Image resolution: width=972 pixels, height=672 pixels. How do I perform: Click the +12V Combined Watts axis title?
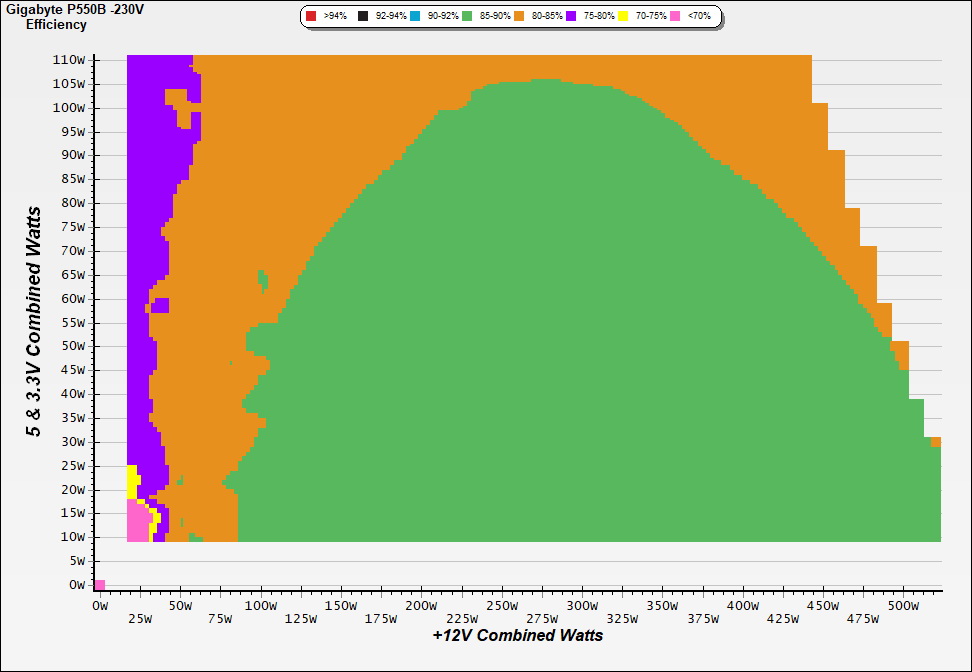point(518,635)
